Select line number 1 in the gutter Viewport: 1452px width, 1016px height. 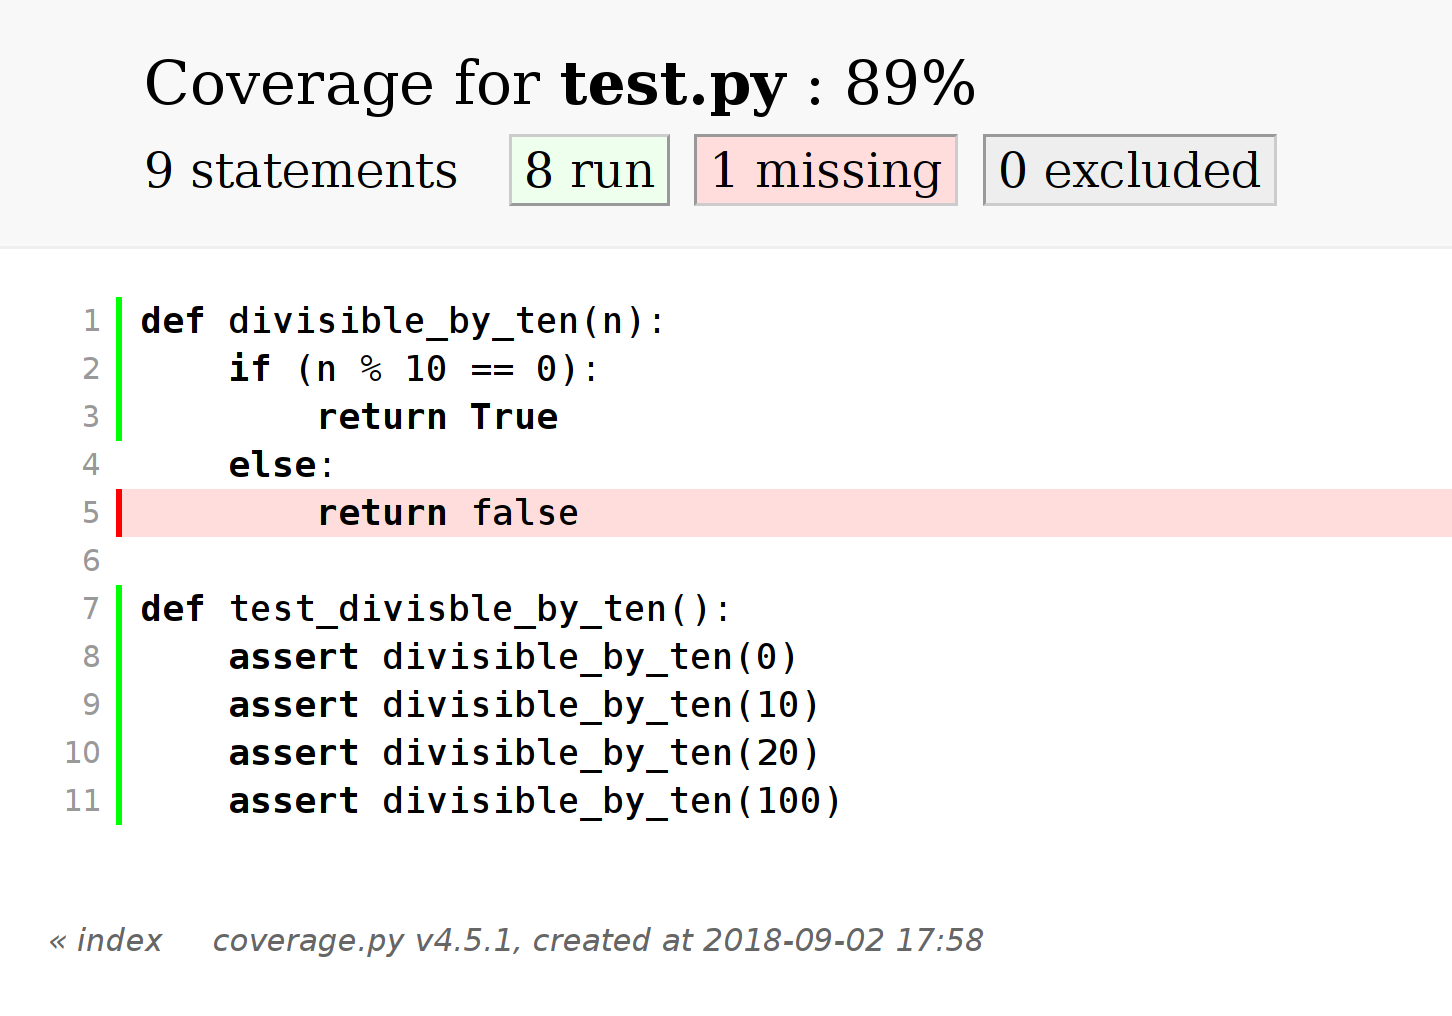coord(92,321)
